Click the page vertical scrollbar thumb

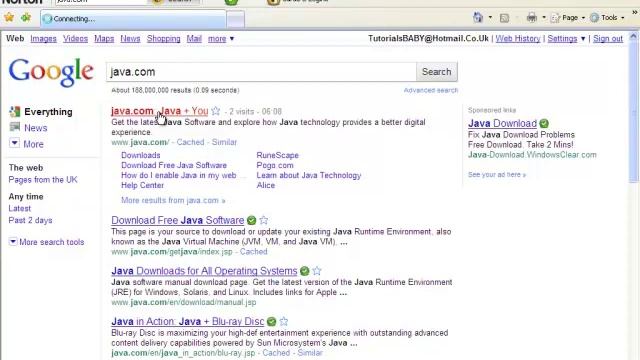tap(633, 112)
